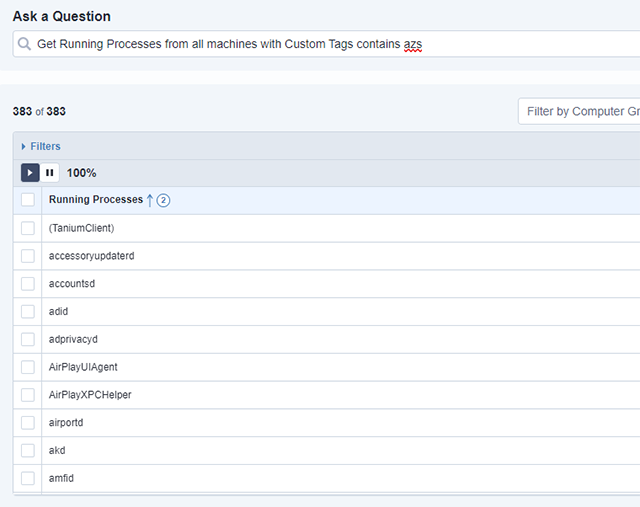Check the box next to airportd
Image resolution: width=640 pixels, height=507 pixels.
click(28, 423)
